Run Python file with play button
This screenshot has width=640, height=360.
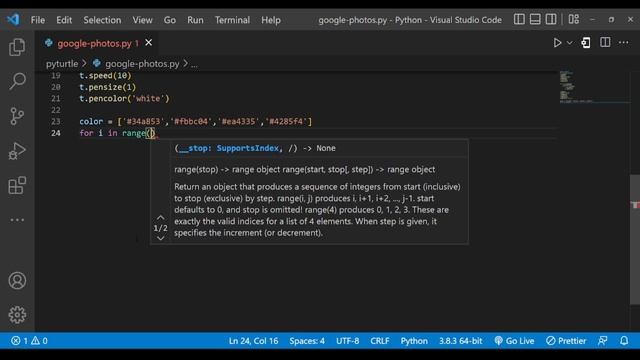pyautogui.click(x=557, y=43)
